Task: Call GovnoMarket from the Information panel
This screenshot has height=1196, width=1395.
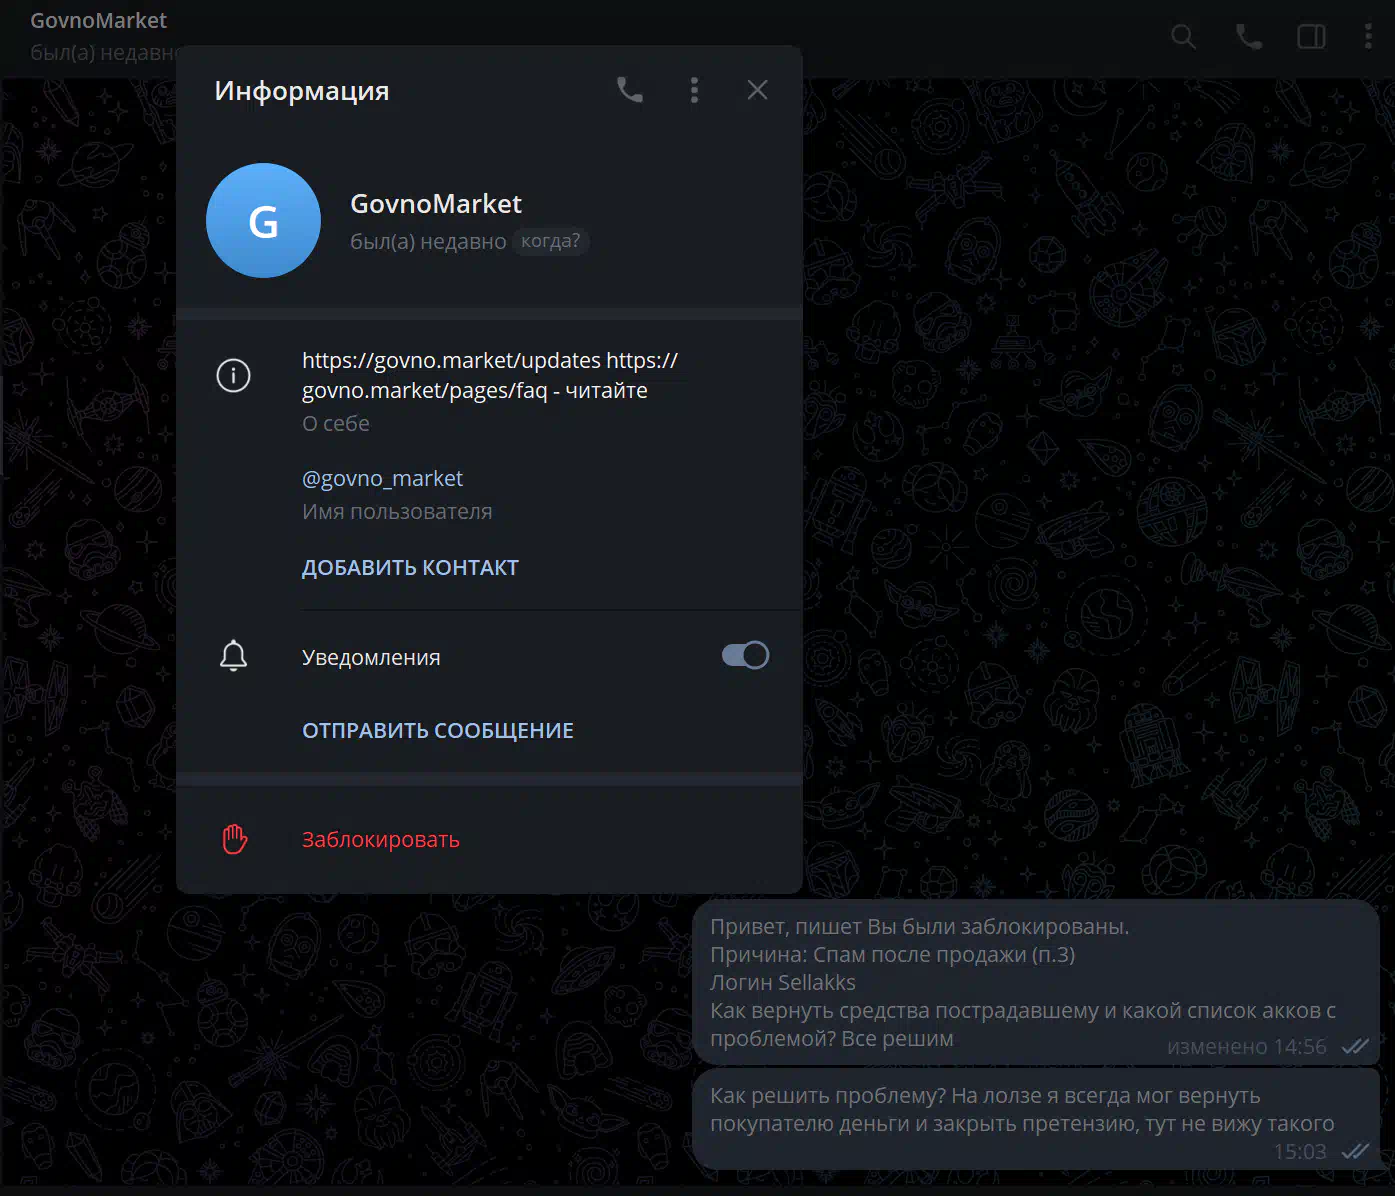Action: [630, 90]
